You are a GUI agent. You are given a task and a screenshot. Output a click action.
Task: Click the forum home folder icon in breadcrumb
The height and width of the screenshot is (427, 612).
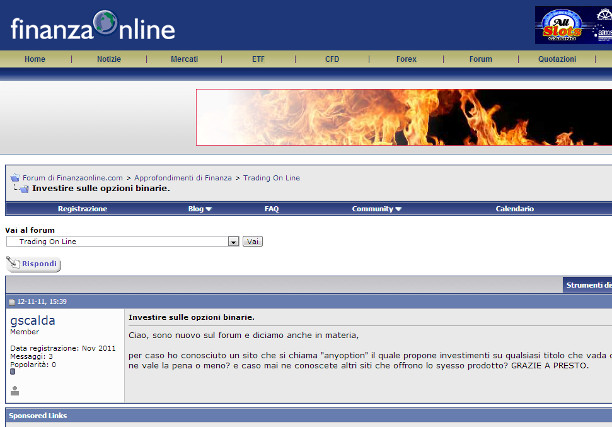(15, 178)
